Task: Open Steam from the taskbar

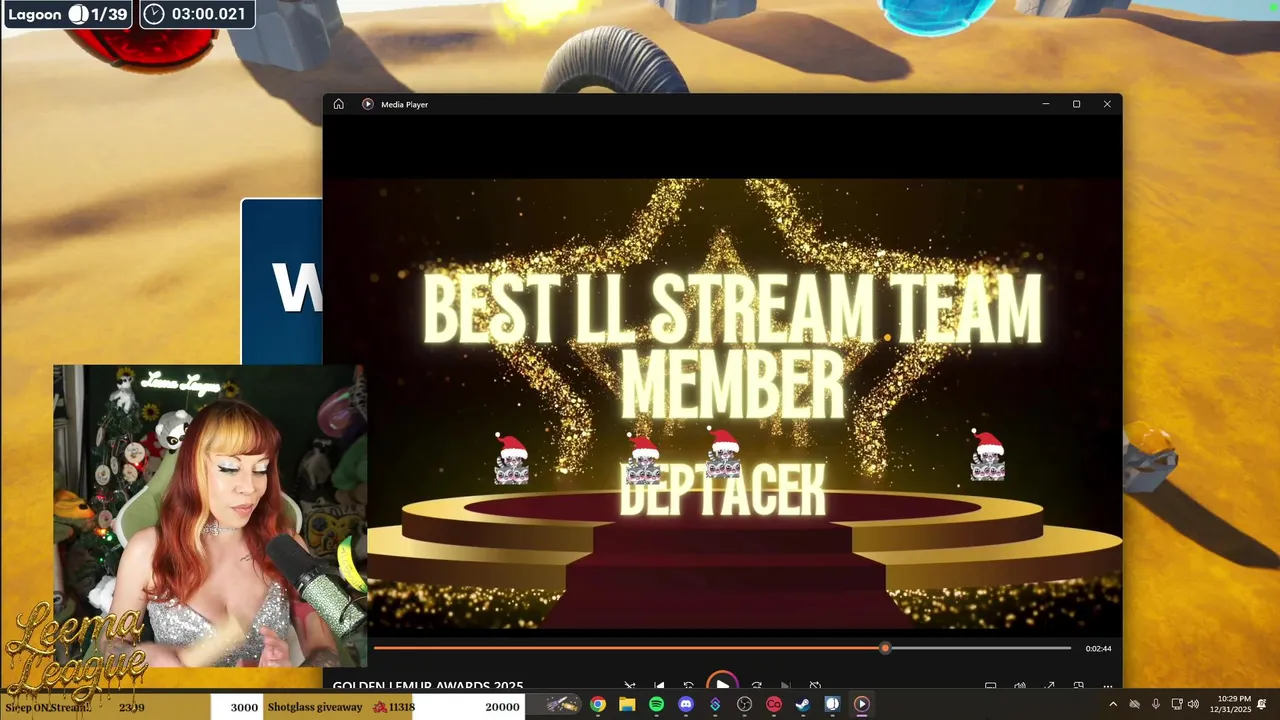Action: pyautogui.click(x=803, y=705)
